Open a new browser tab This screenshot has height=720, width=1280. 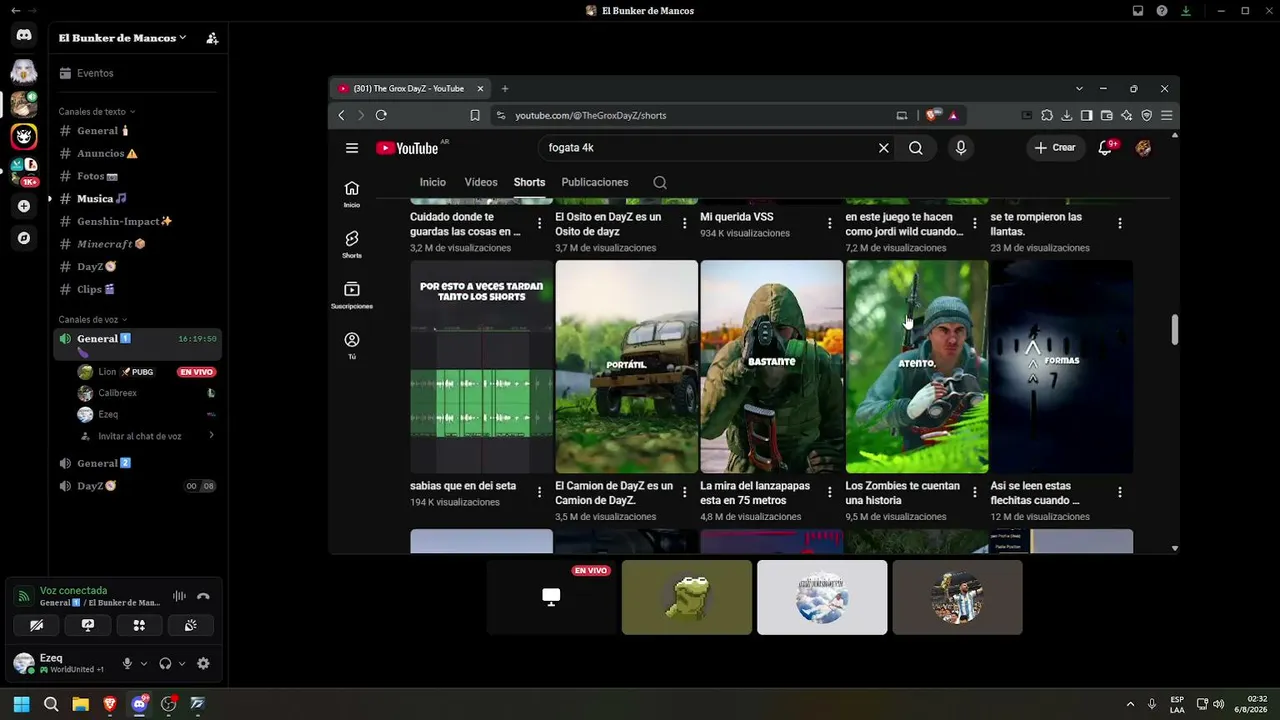tap(505, 88)
